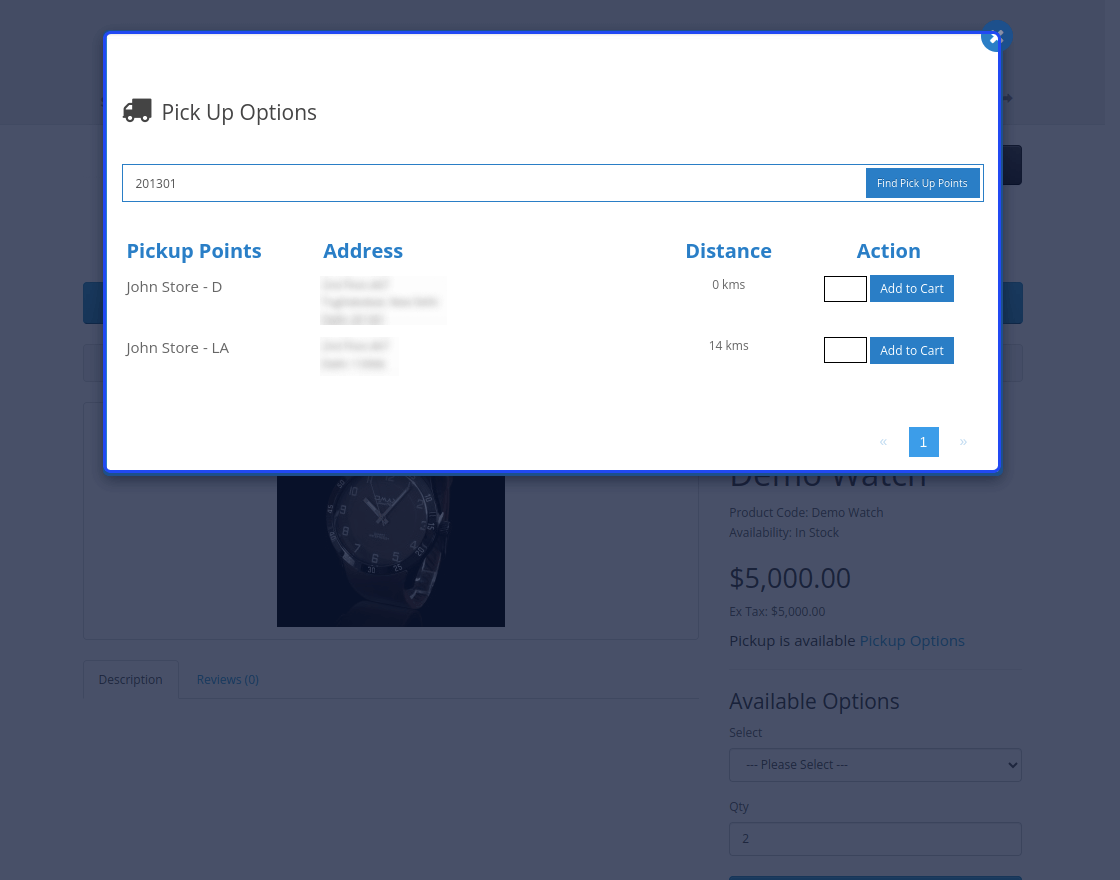
Task: Click the Demo Watch product image
Action: pos(391,550)
